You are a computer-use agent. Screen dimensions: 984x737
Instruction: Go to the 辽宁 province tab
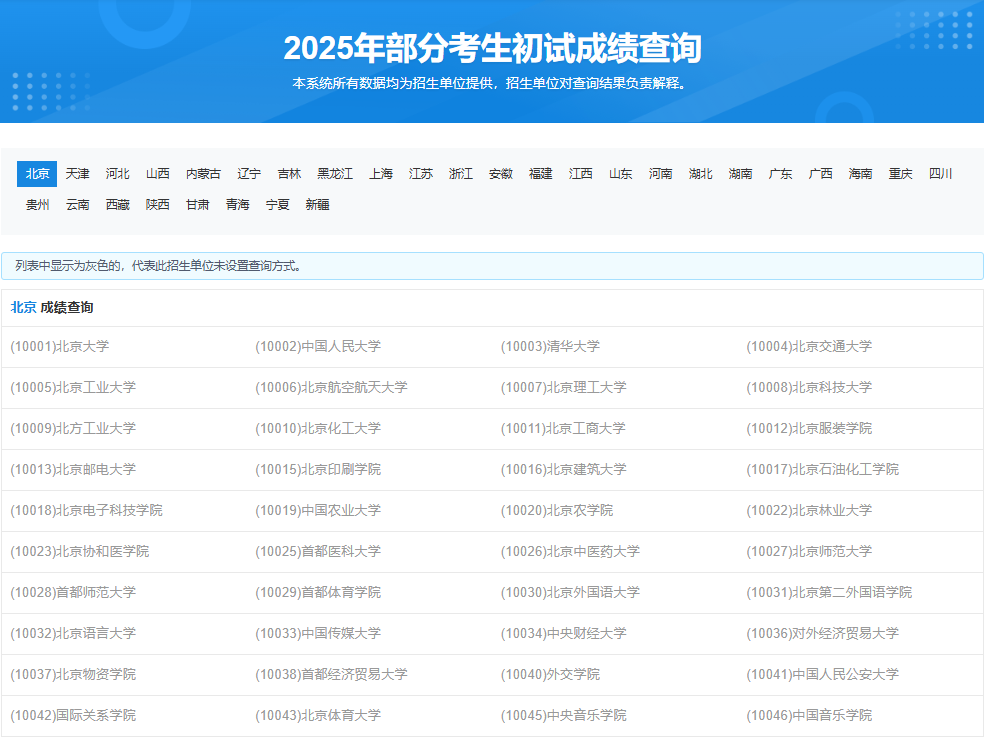tap(249, 174)
